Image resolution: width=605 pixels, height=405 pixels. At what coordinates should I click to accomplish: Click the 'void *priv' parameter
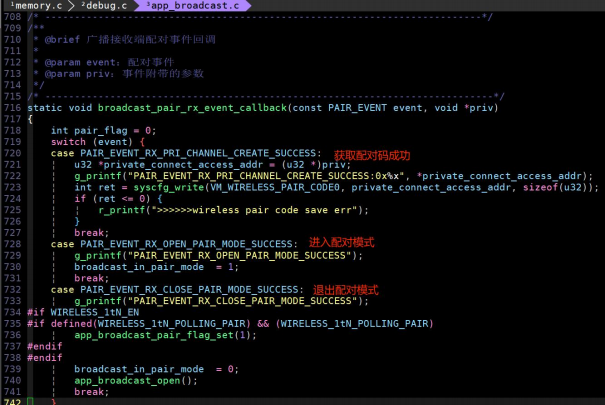pos(464,108)
